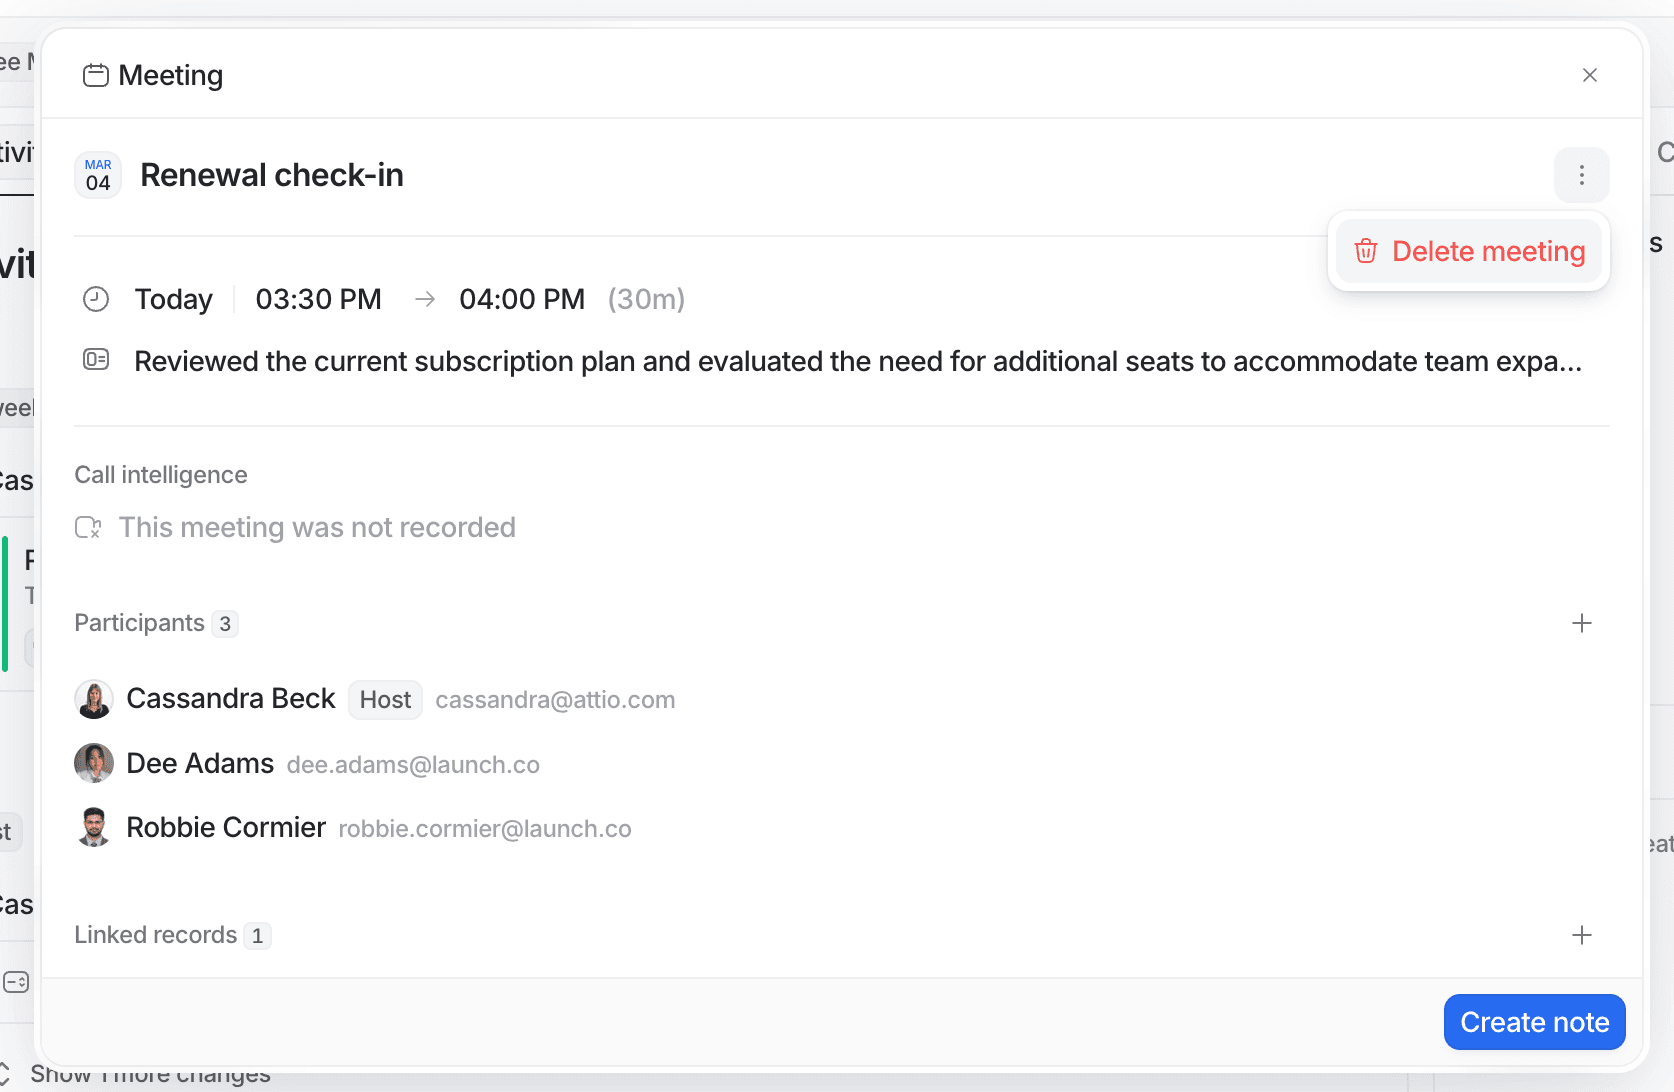
Task: Click the MAR 04 date badge
Action: click(97, 174)
